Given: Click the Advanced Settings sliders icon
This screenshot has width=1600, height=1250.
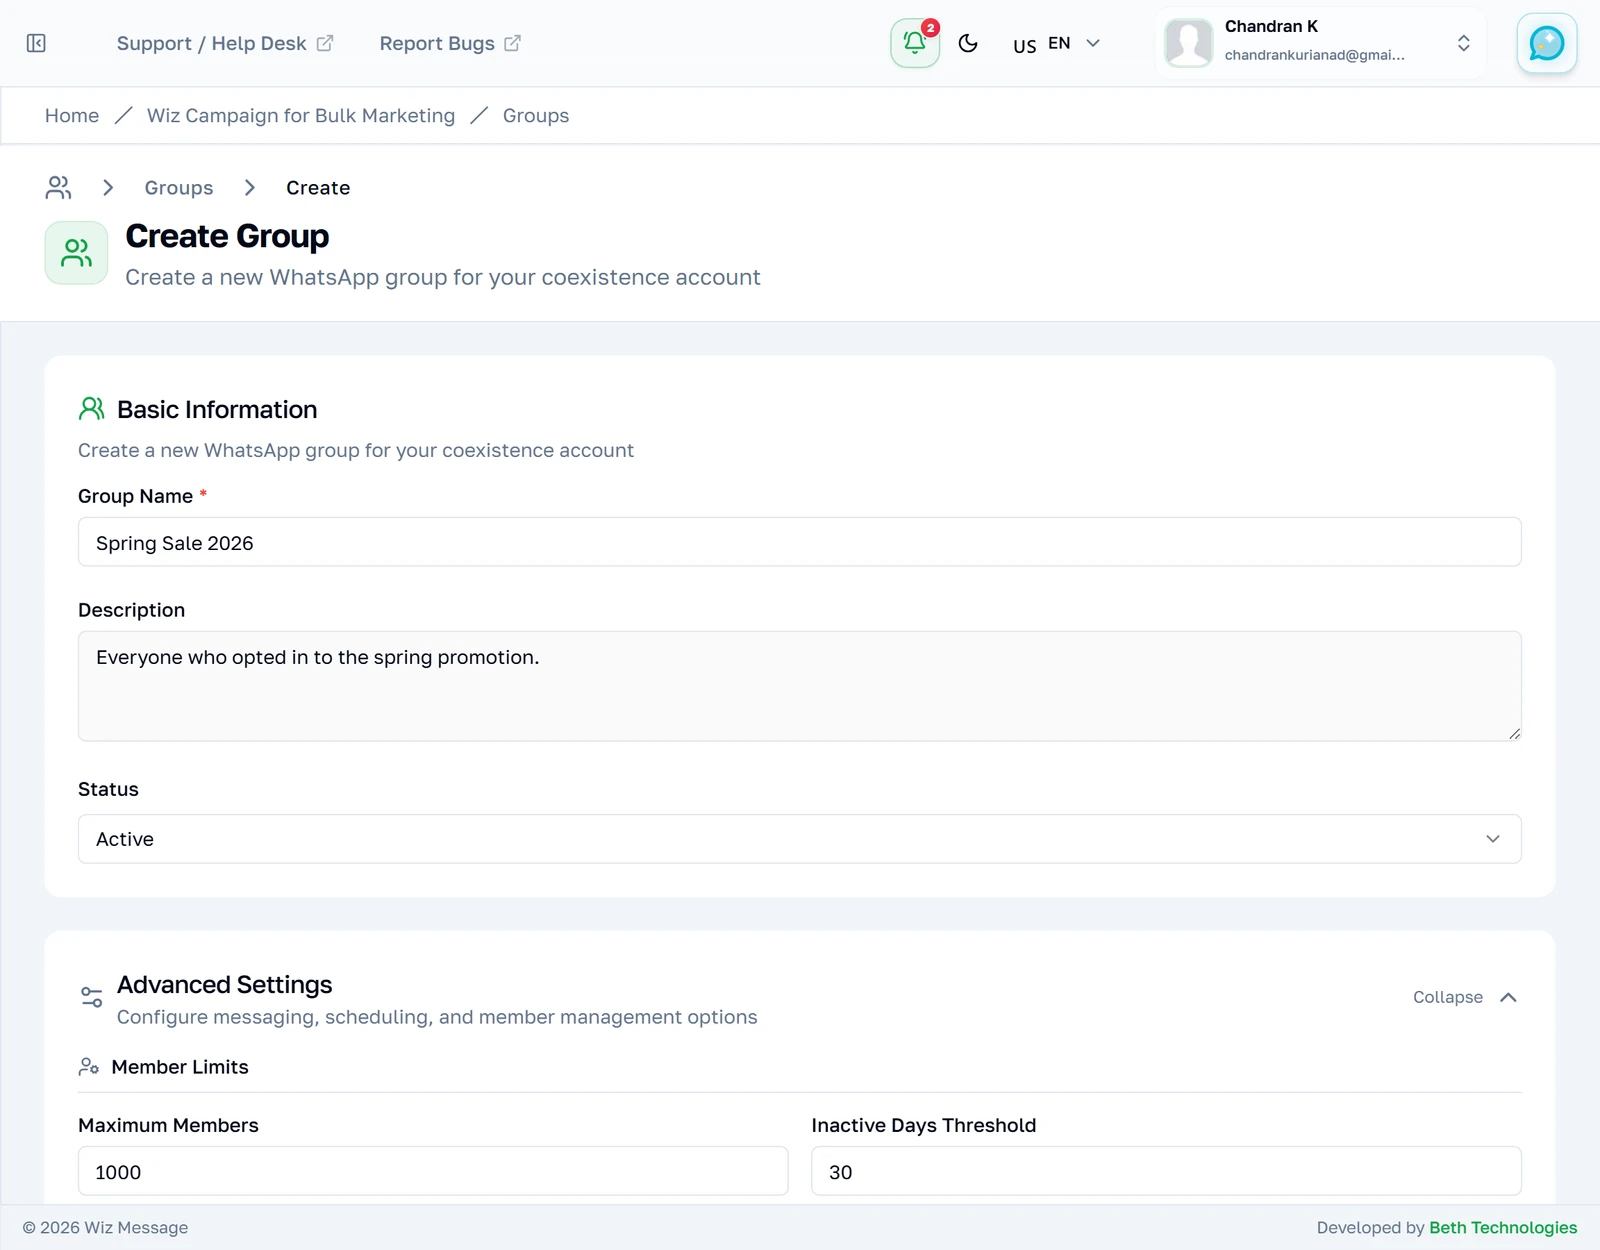Looking at the screenshot, I should [91, 997].
